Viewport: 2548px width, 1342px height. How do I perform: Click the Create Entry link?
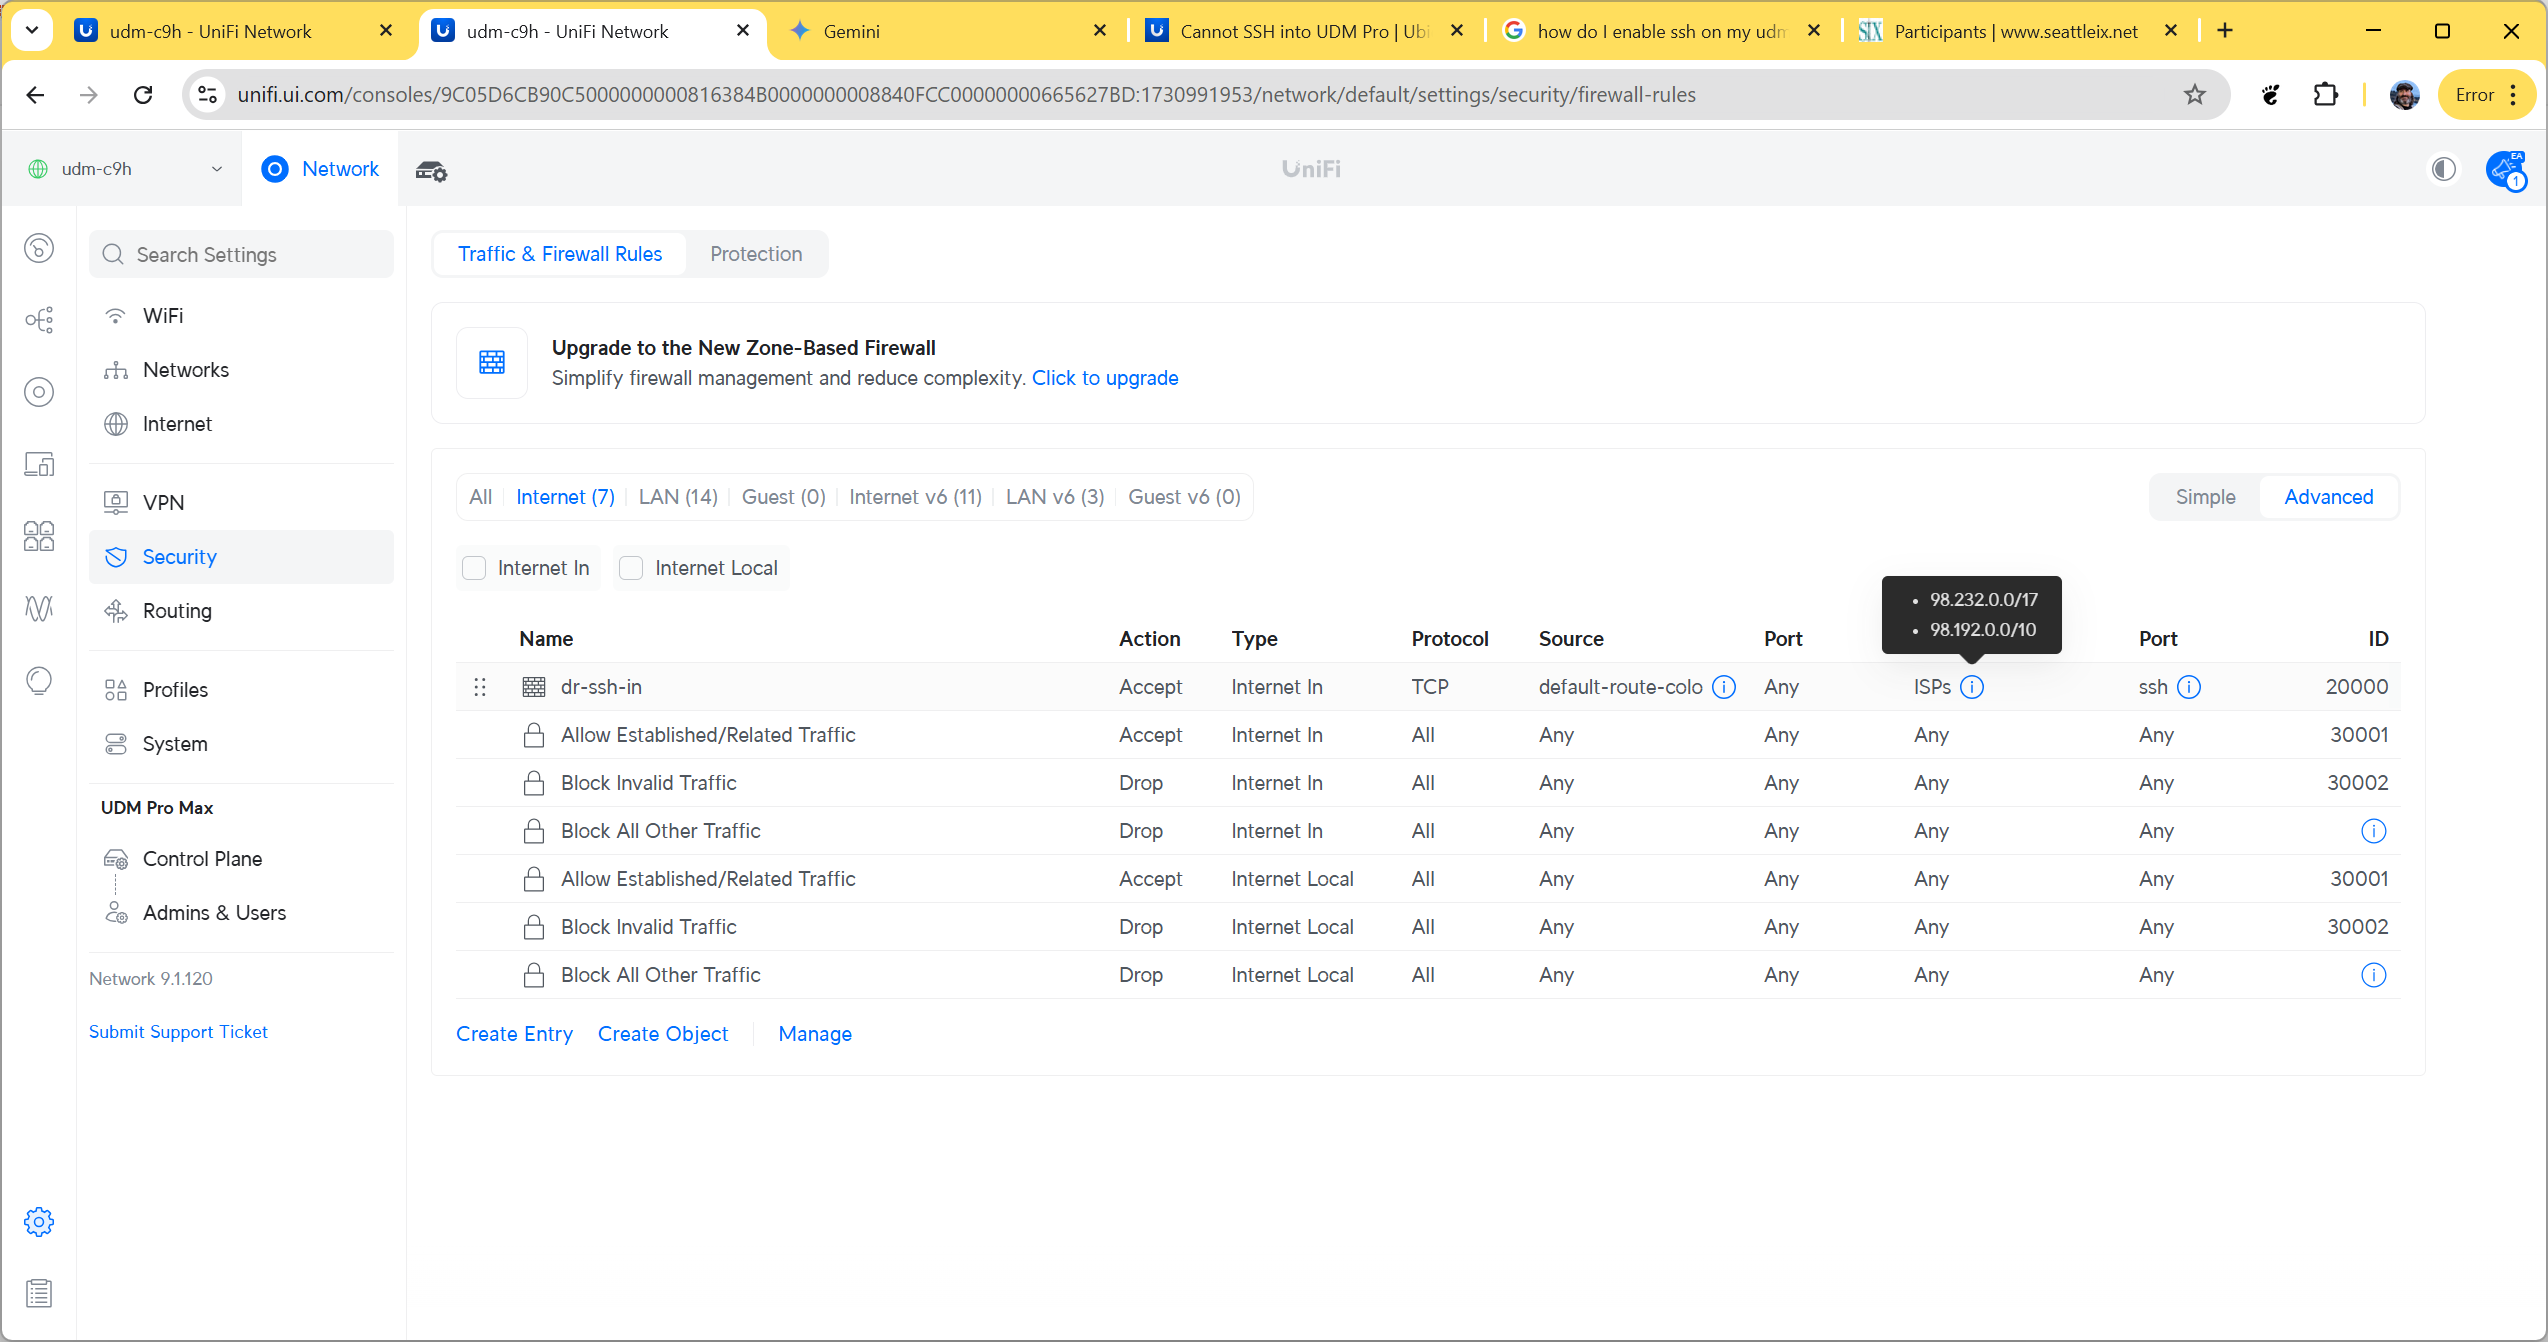pos(514,1034)
